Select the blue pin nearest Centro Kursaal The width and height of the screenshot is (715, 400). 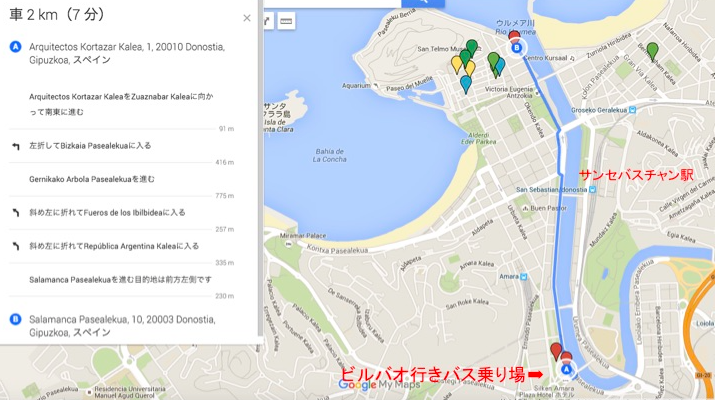pos(500,67)
